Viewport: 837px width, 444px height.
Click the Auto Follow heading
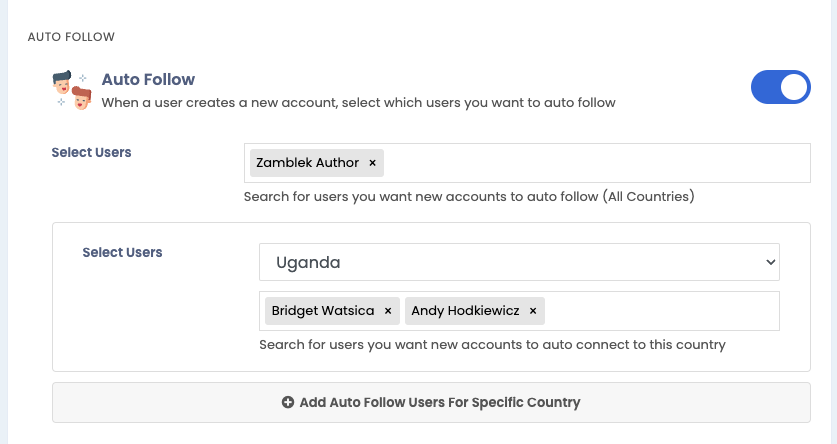148,80
